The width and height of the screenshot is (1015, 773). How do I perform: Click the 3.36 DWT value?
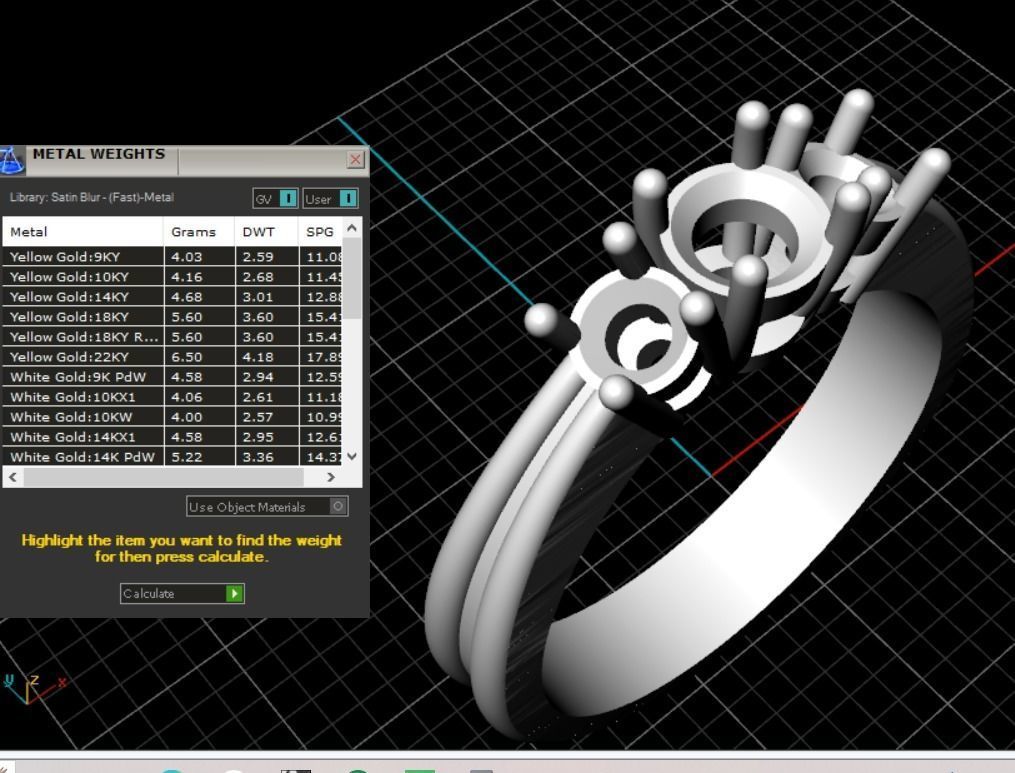258,456
